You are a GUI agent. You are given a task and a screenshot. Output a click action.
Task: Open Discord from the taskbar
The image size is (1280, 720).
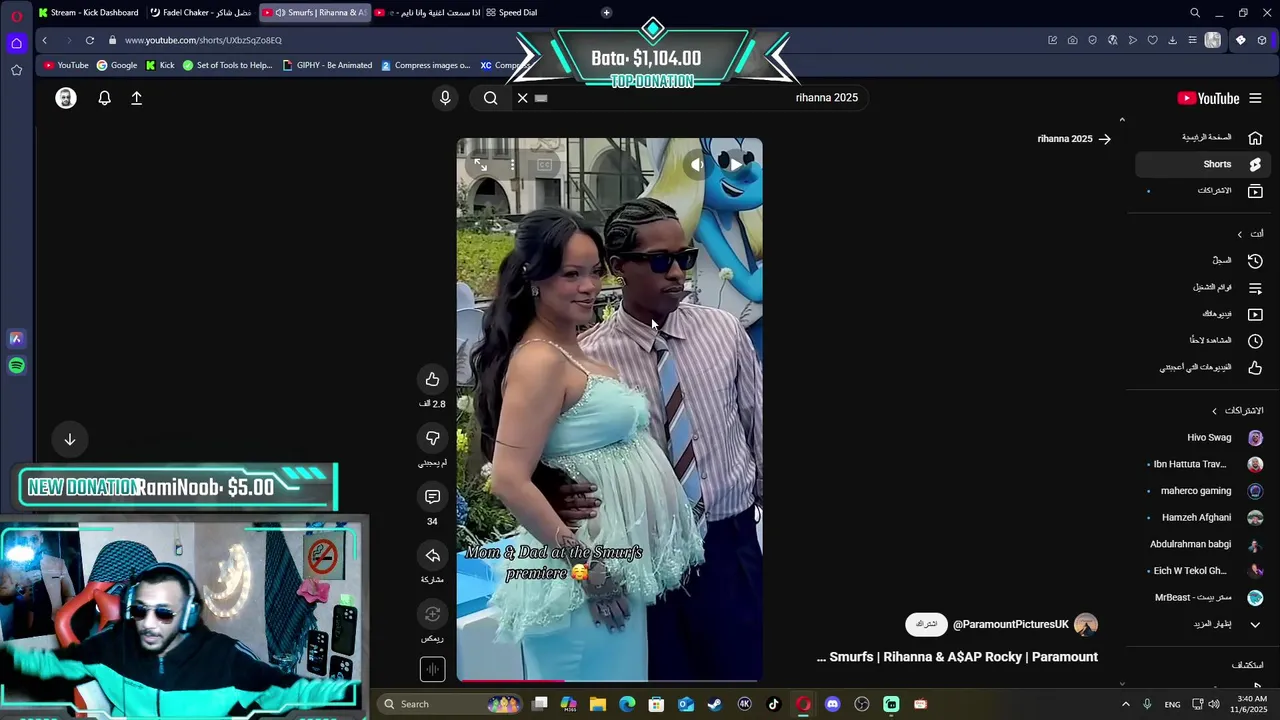(x=832, y=704)
